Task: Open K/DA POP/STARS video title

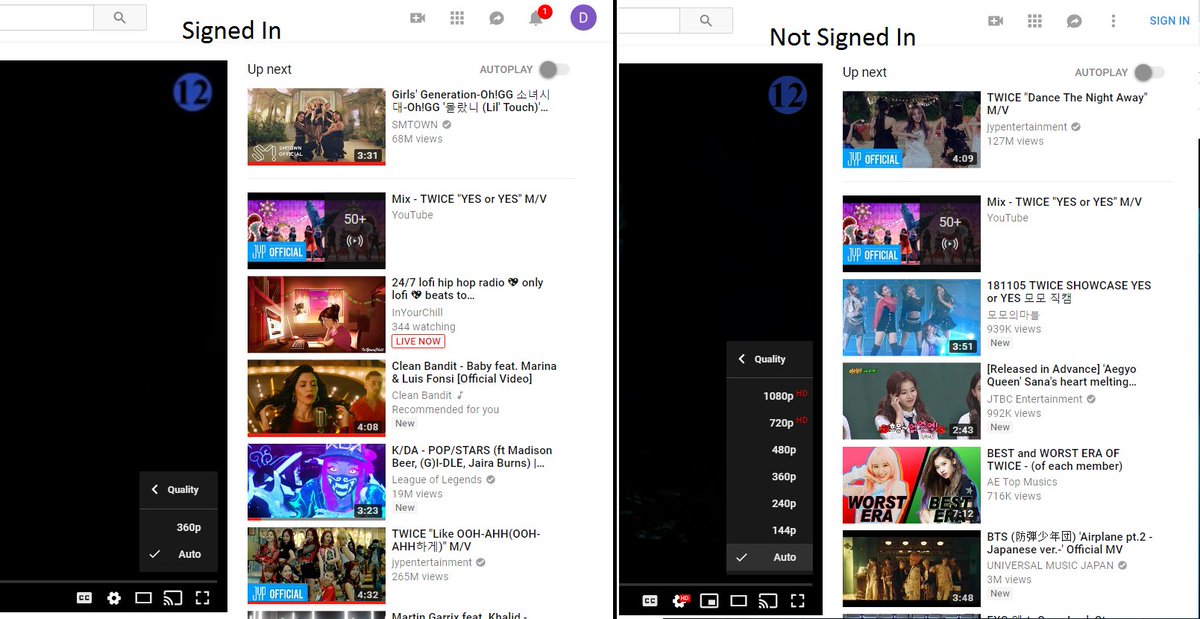Action: click(473, 457)
